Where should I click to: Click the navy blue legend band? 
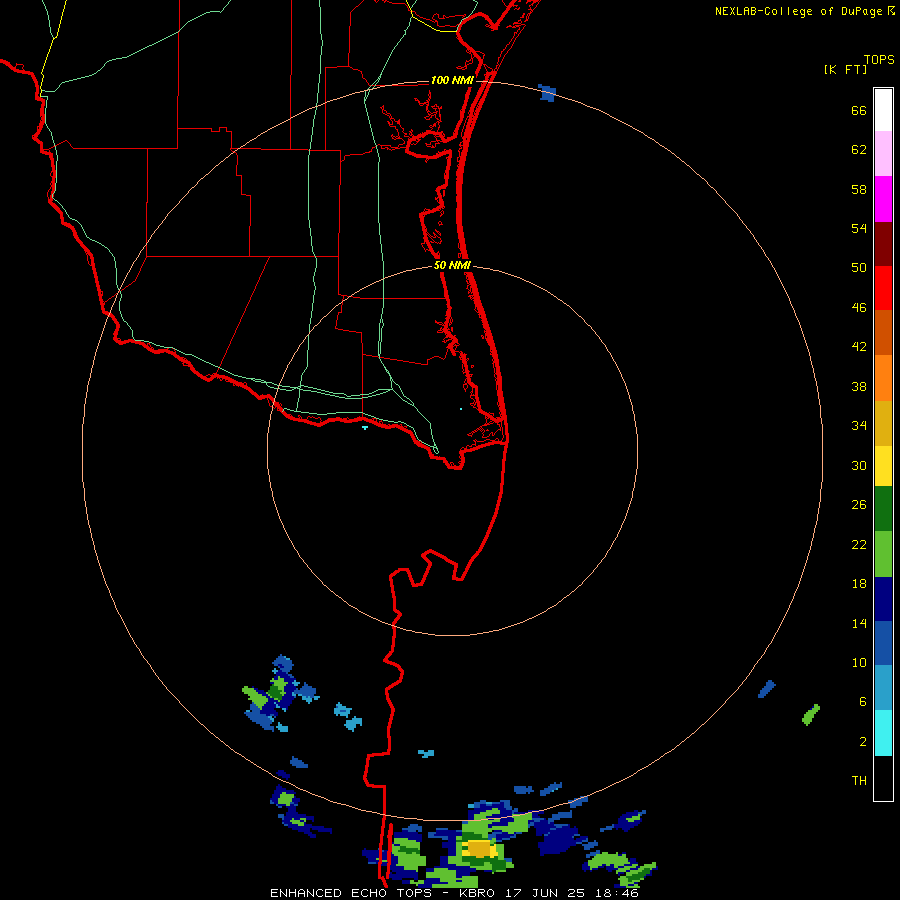[x=883, y=599]
